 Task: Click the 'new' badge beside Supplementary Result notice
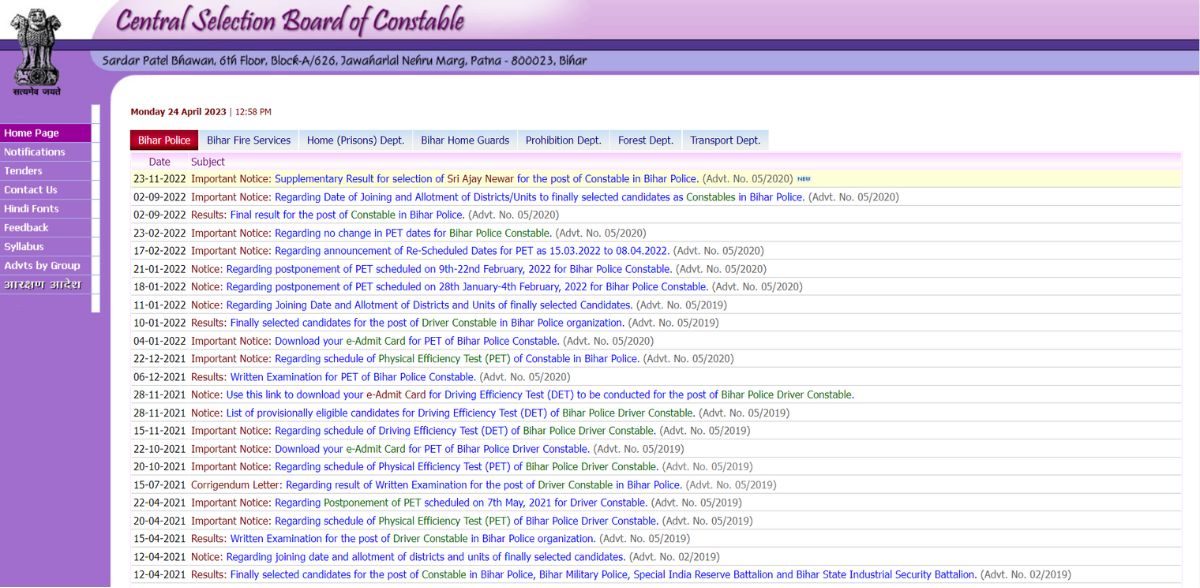(x=804, y=178)
